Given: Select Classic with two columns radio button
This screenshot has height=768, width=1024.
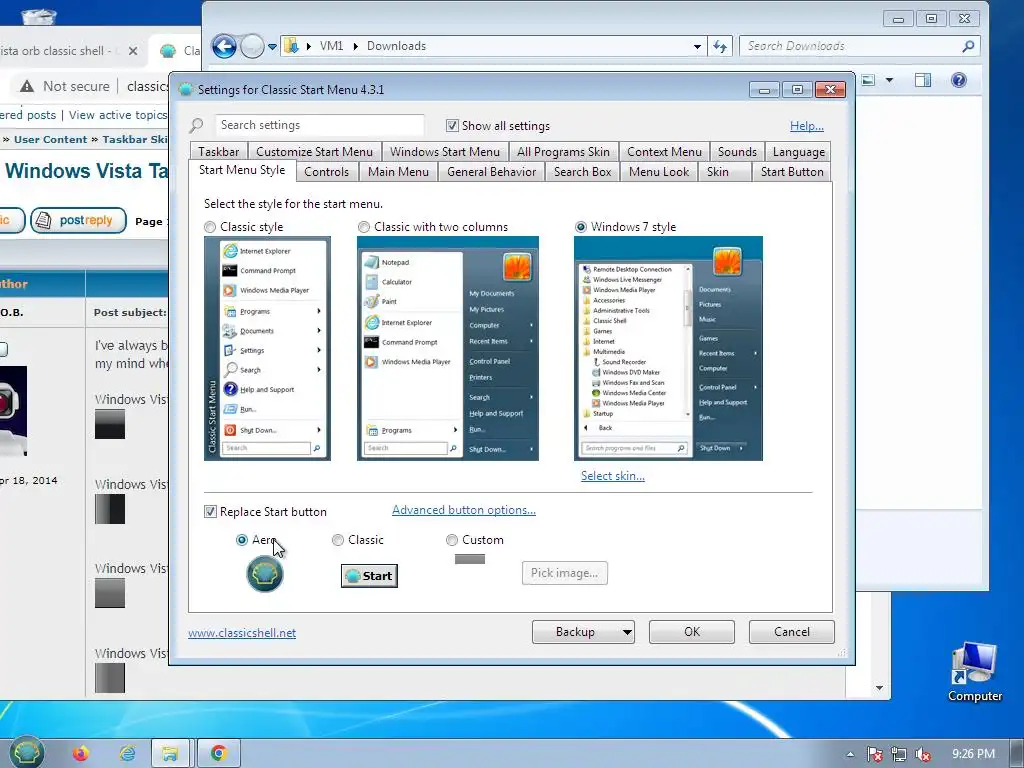Looking at the screenshot, I should [x=364, y=227].
